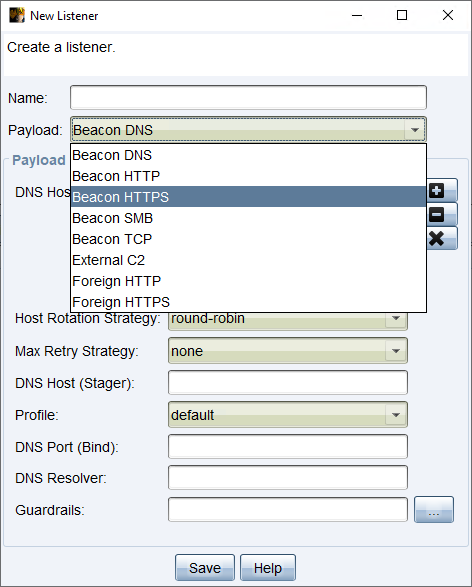Close the New Listener dialog

(x=448, y=15)
